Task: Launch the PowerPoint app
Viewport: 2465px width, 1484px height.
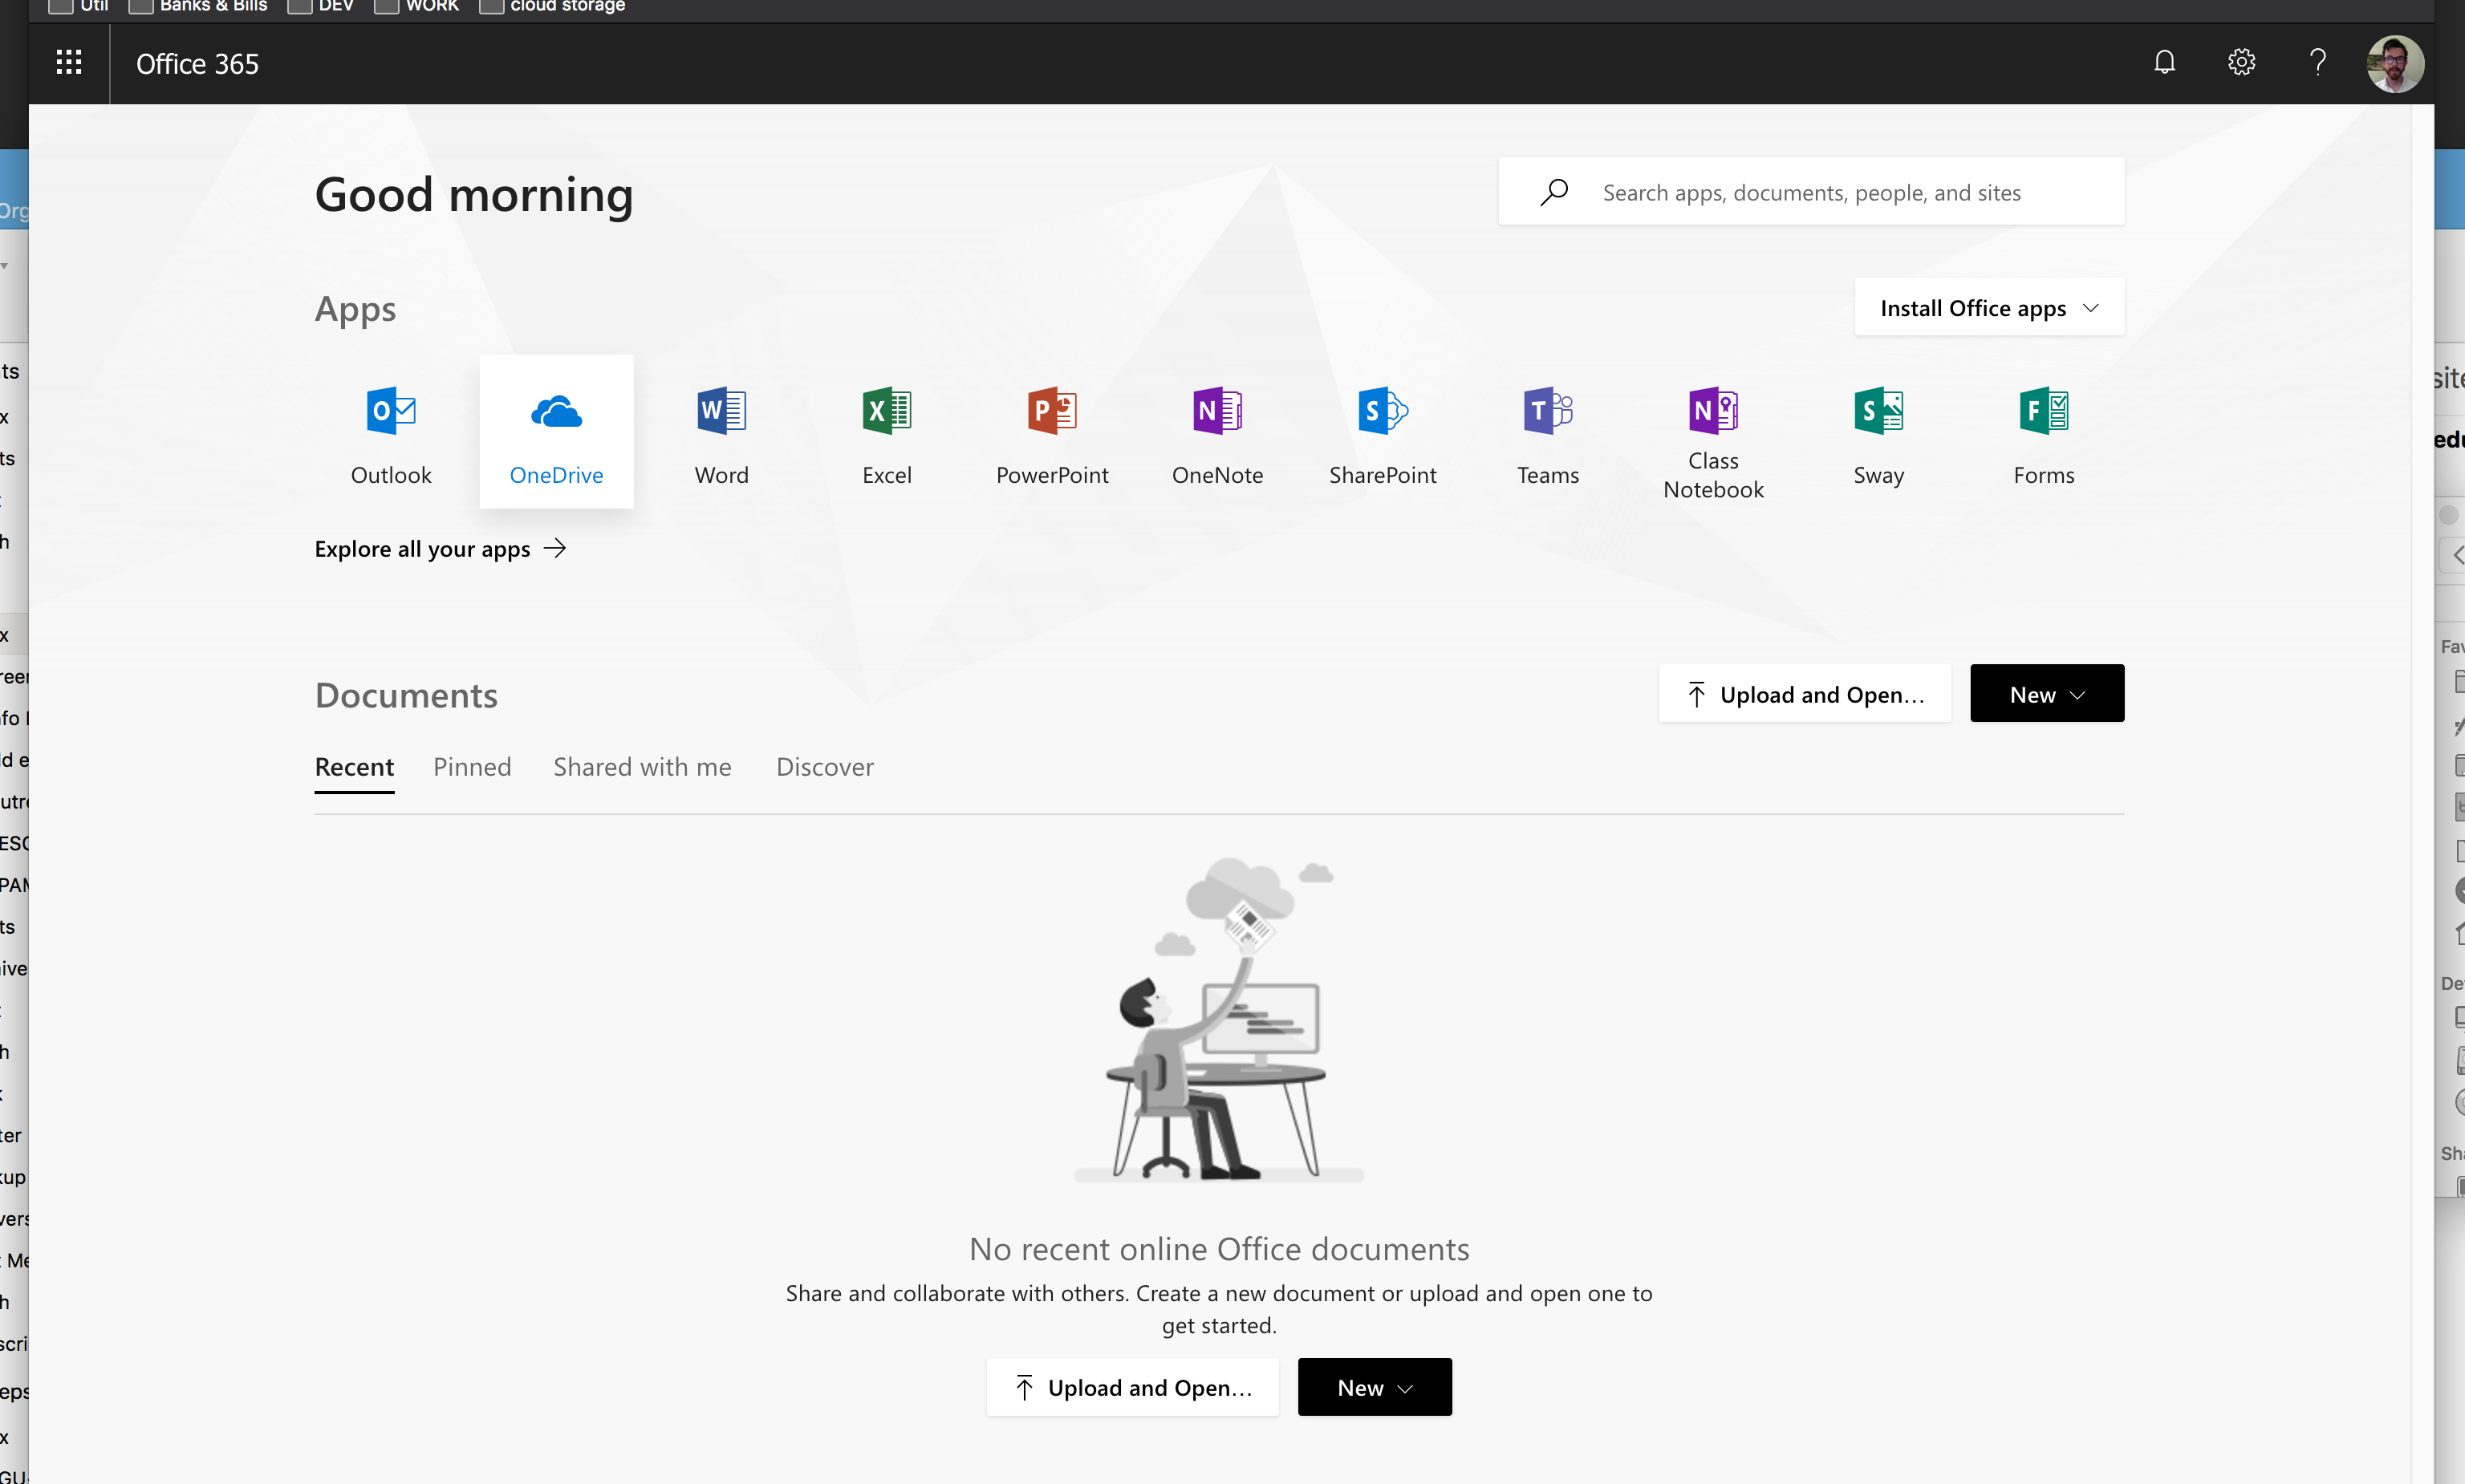Action: click(x=1052, y=432)
